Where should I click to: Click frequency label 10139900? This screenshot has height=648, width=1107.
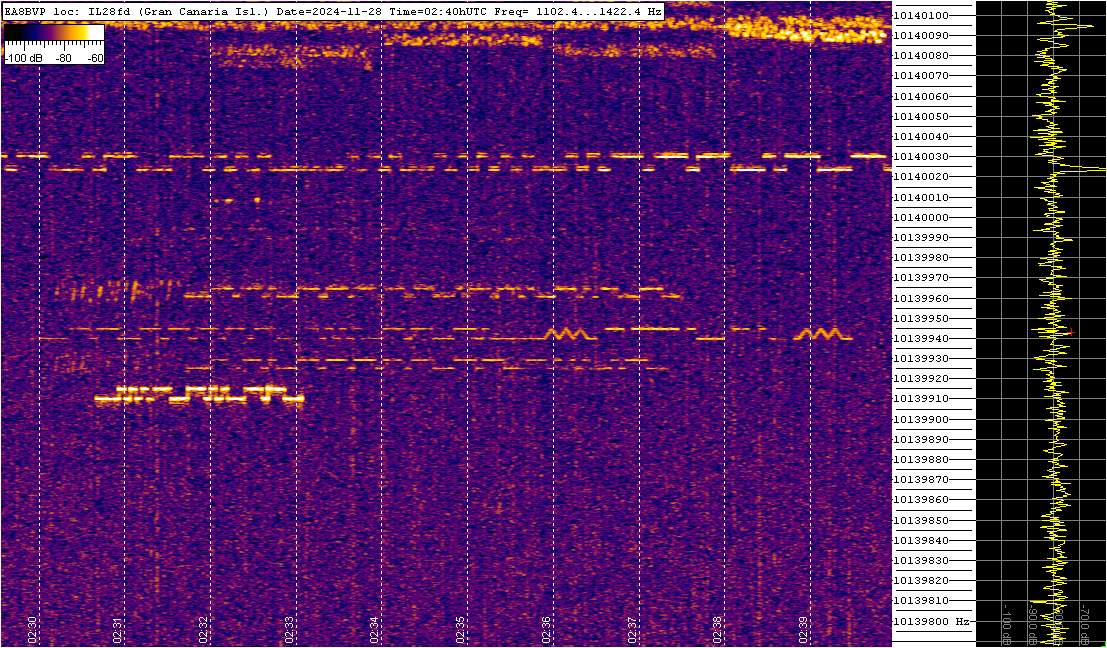pyautogui.click(x=920, y=419)
